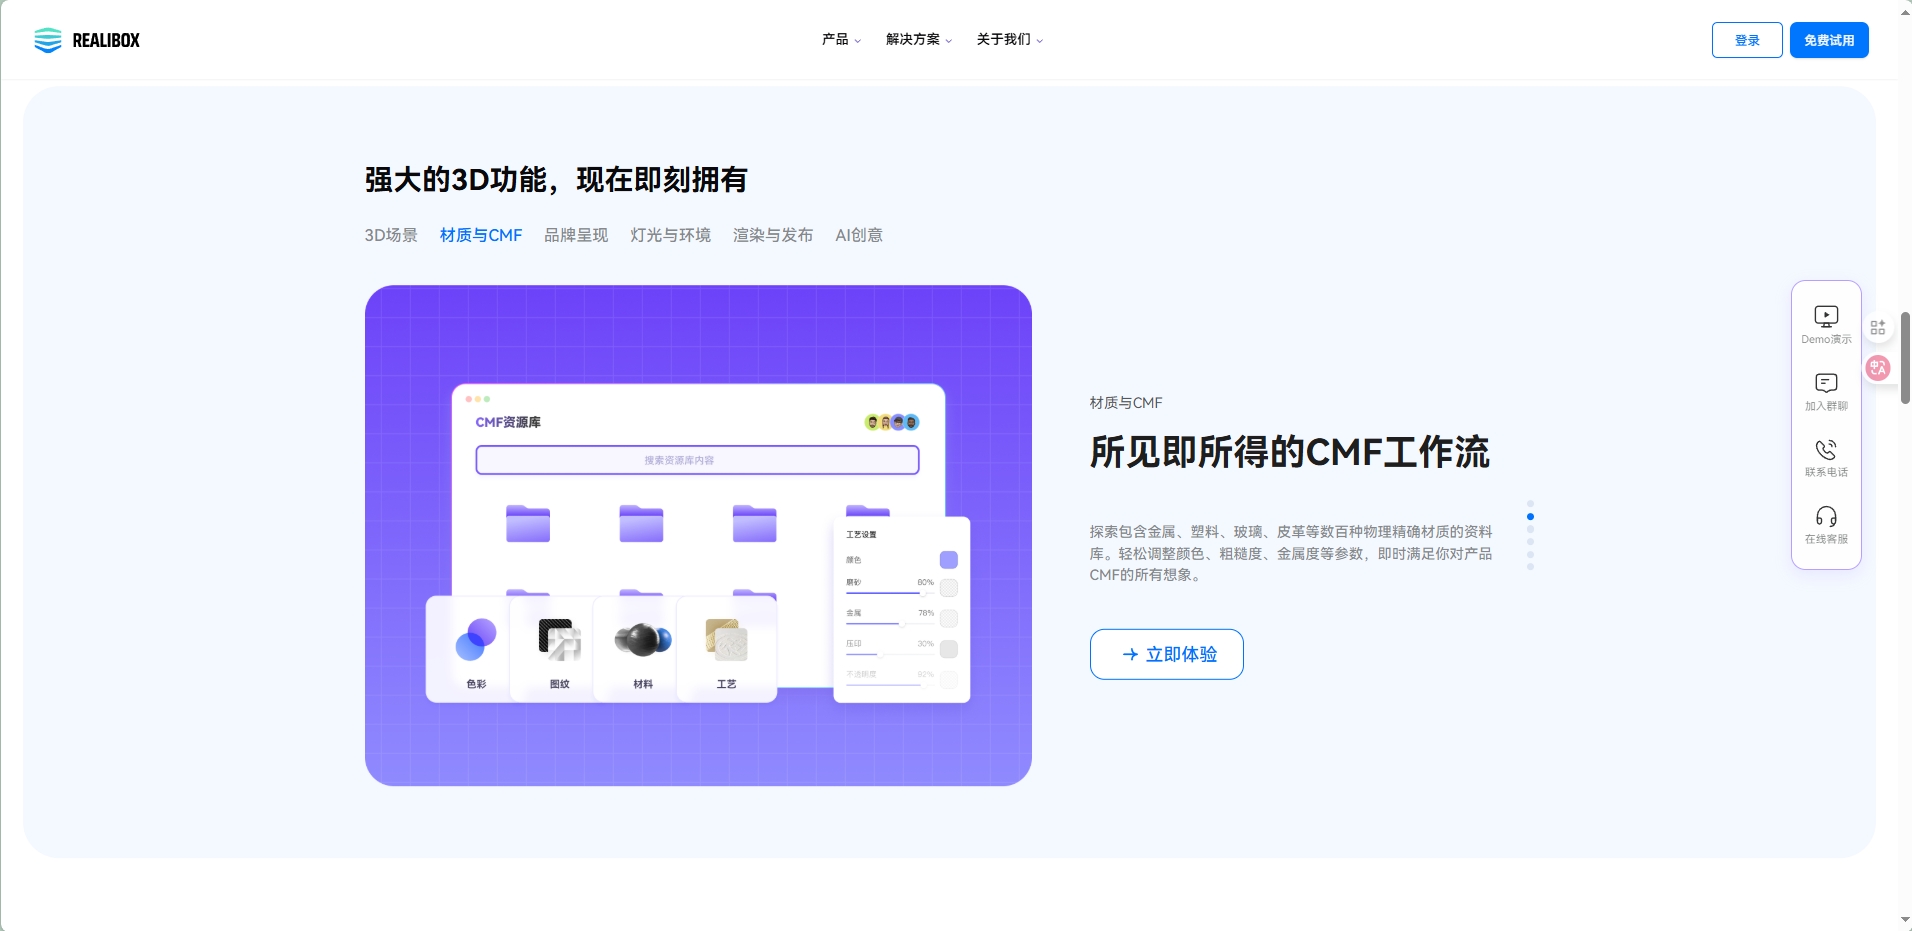Image resolution: width=1912 pixels, height=931 pixels.
Task: Select the first vertical pagination dot
Action: [x=1530, y=504]
